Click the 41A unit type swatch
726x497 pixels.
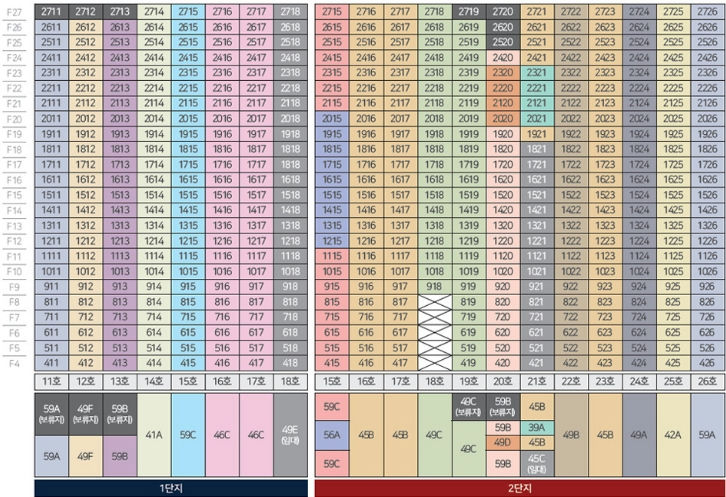point(154,435)
